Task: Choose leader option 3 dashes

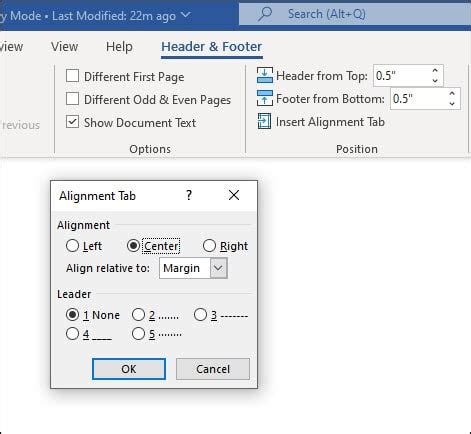Action: (x=200, y=315)
